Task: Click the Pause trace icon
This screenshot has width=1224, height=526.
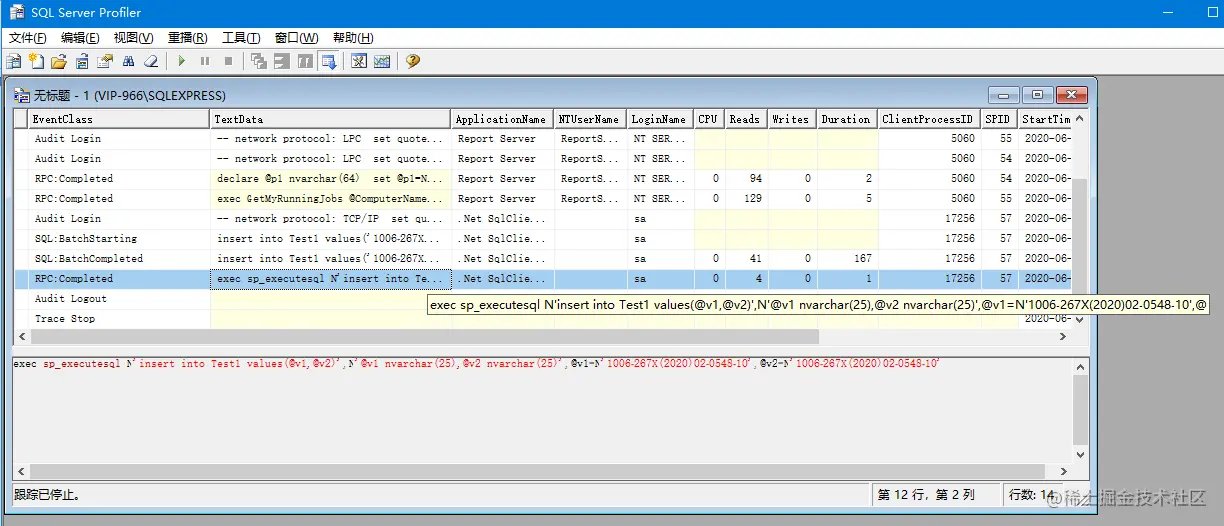Action: point(205,61)
